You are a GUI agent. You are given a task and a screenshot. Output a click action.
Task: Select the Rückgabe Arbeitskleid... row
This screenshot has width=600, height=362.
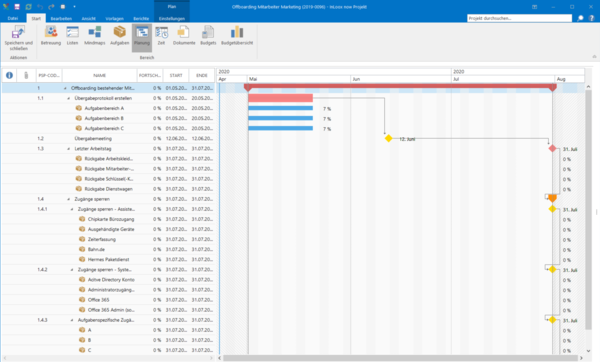tap(108, 158)
